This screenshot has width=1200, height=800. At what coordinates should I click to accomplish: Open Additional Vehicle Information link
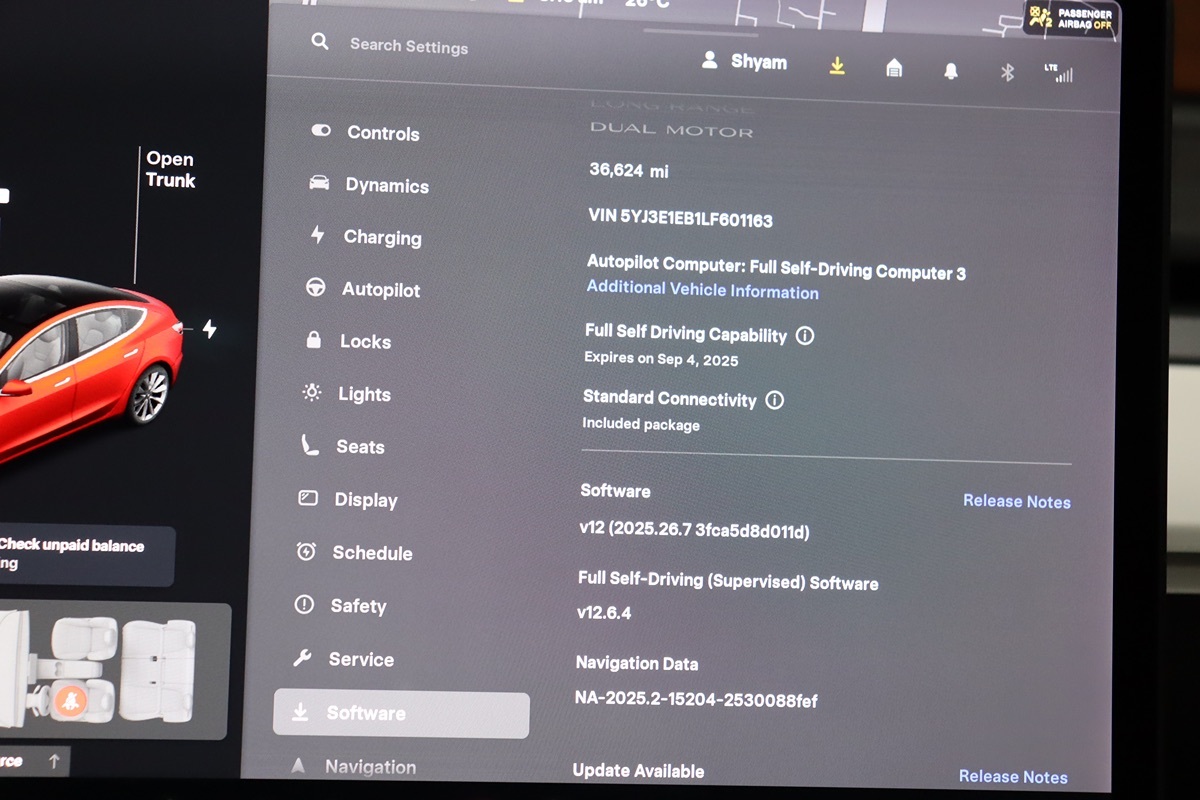(x=702, y=290)
